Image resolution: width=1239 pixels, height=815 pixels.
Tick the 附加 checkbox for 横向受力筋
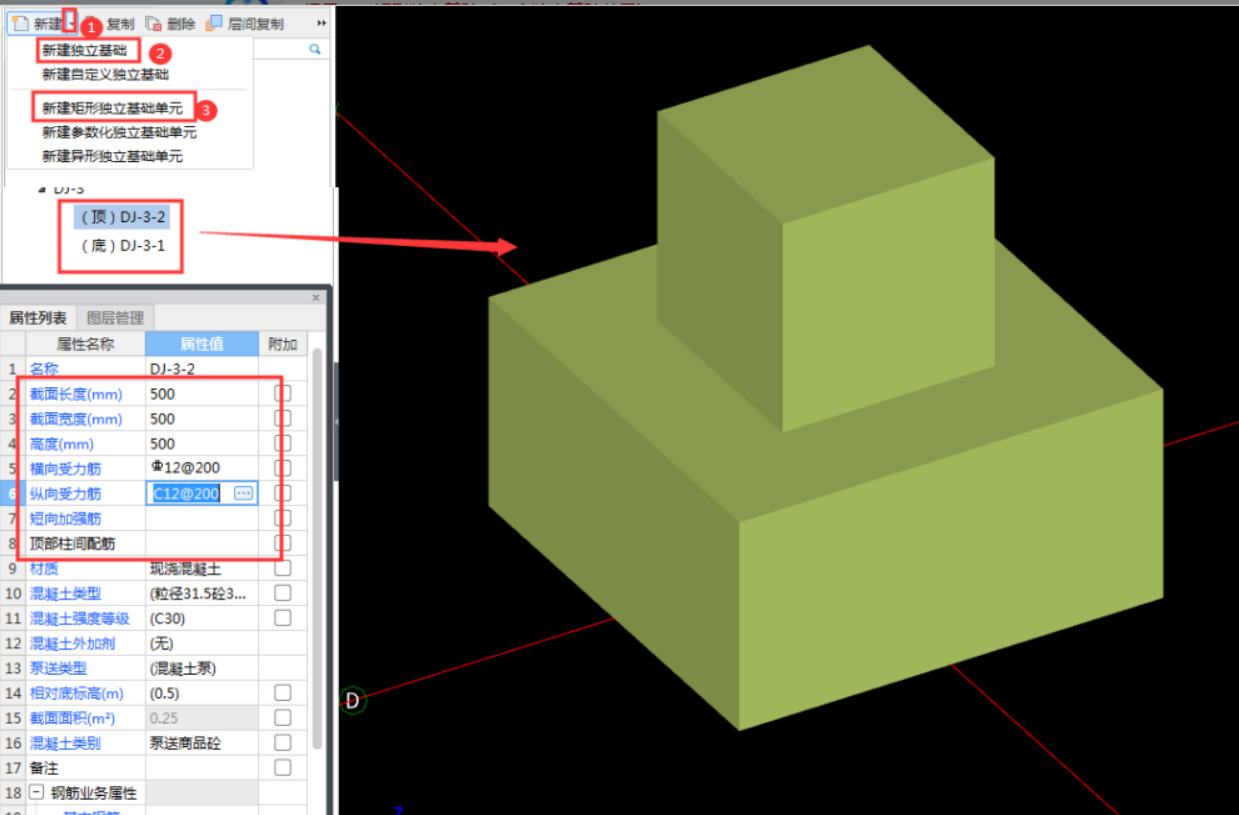283,468
